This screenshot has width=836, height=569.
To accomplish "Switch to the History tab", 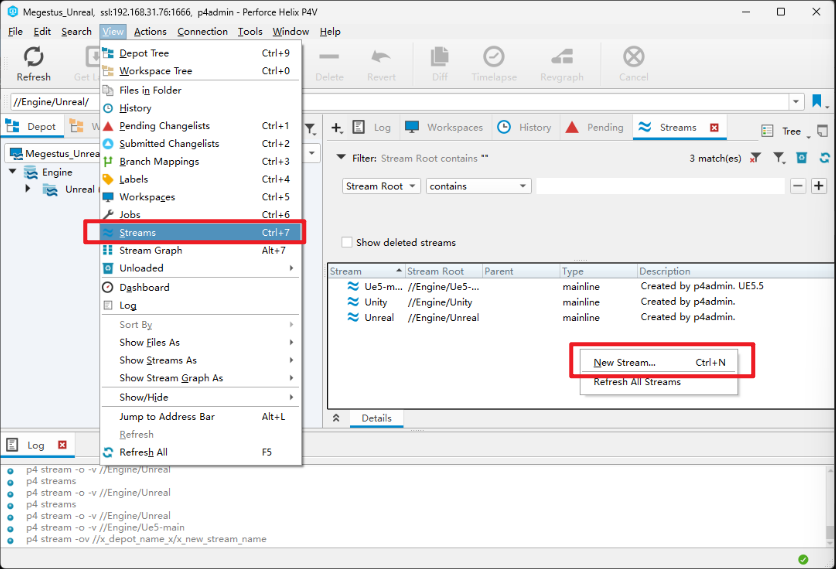I will (x=525, y=127).
